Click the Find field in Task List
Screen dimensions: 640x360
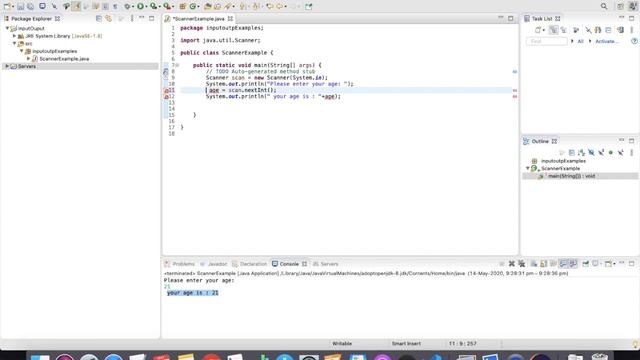click(547, 41)
